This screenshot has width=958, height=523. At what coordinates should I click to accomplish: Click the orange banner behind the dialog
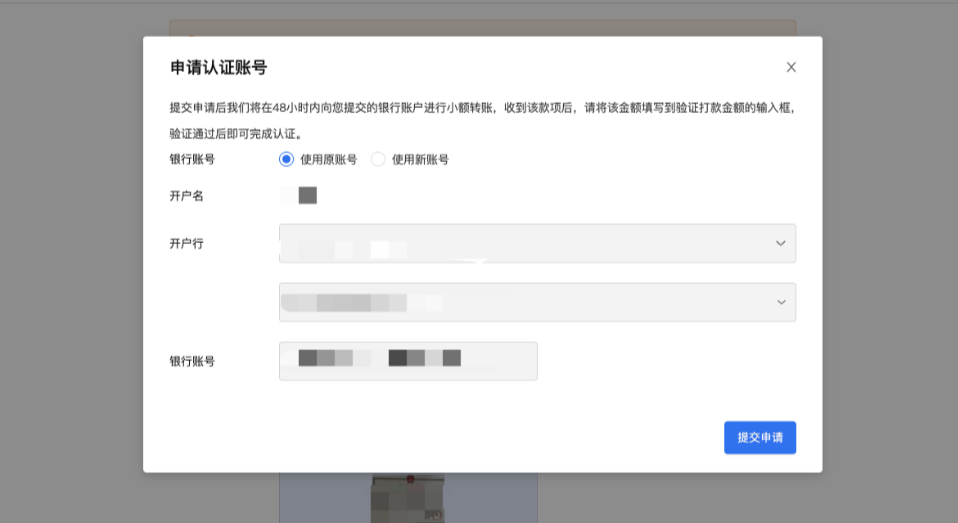point(482,28)
